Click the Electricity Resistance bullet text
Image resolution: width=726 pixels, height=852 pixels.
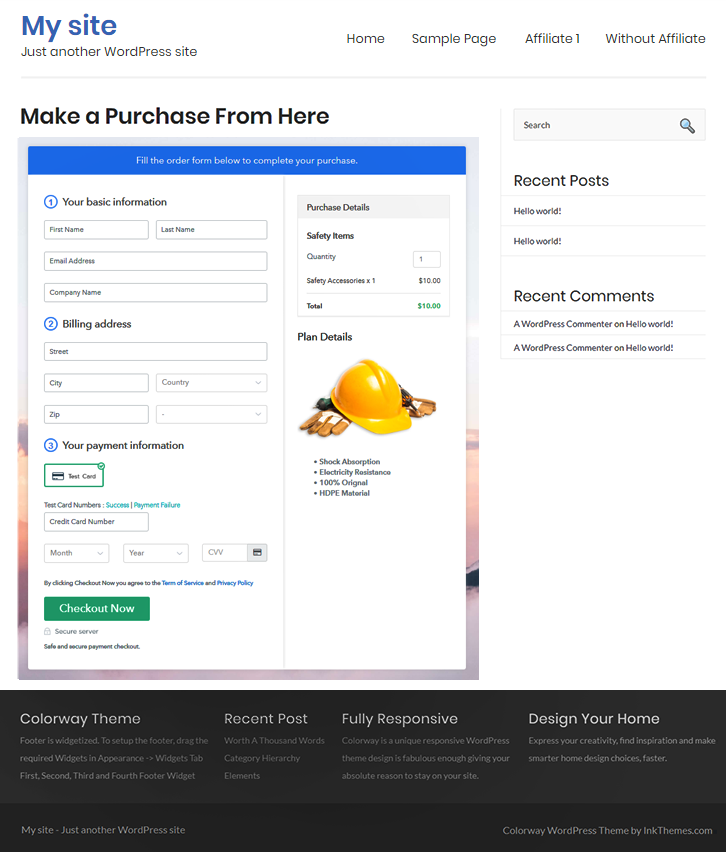tap(355, 472)
